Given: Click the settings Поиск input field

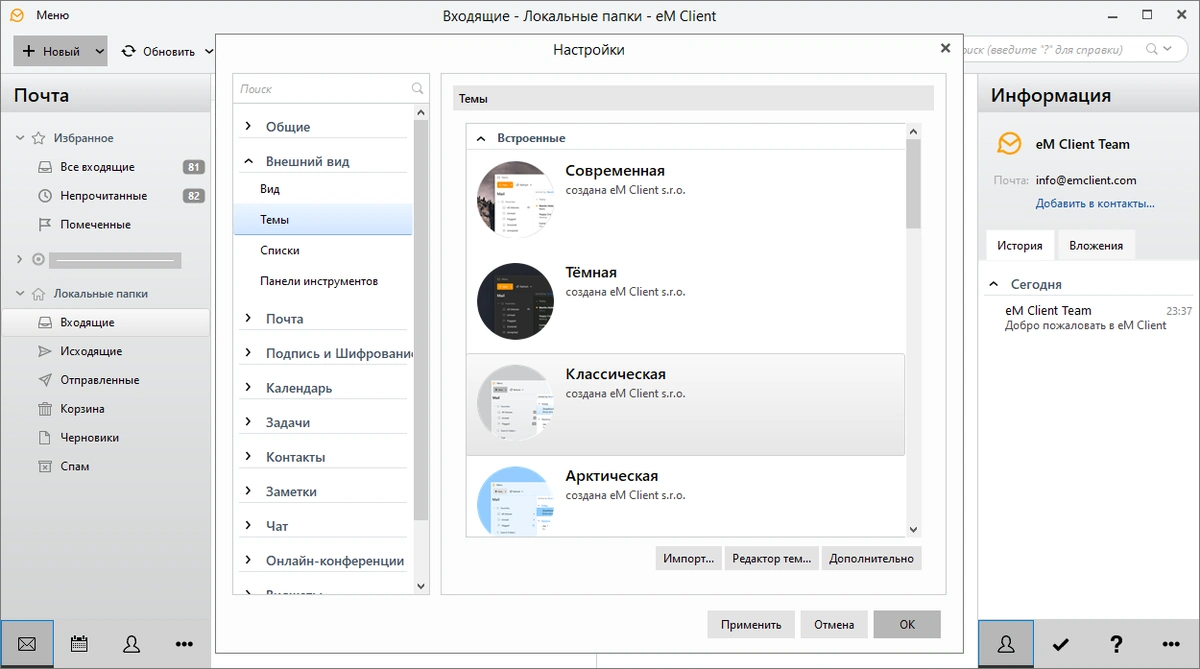Looking at the screenshot, I should (323, 89).
